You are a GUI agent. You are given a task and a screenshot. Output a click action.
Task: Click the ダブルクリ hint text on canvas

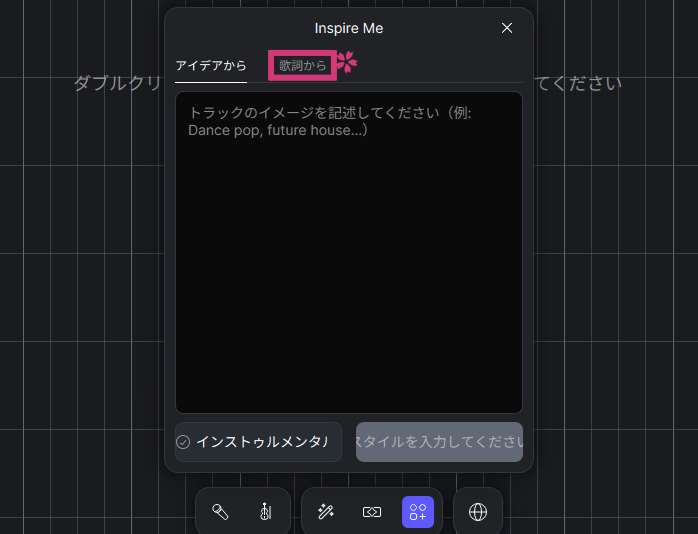(117, 83)
